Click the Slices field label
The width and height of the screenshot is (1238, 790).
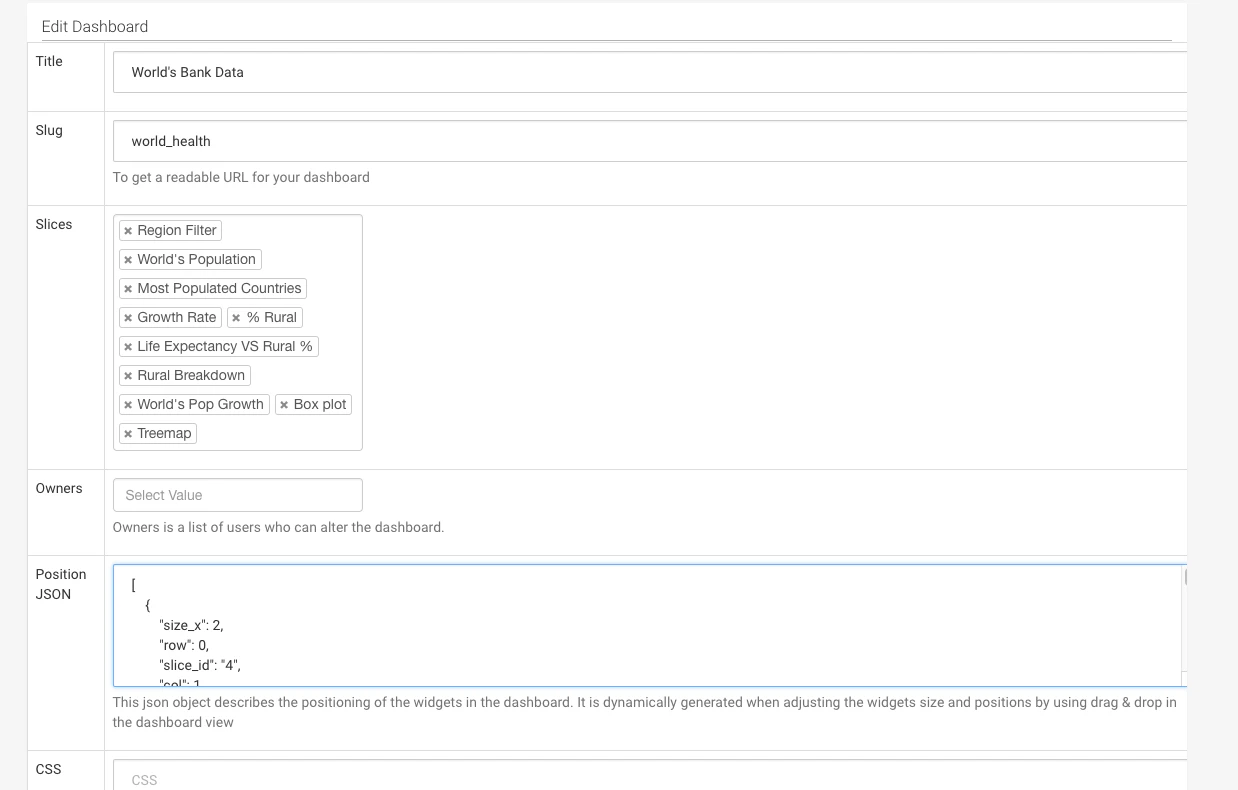point(54,224)
